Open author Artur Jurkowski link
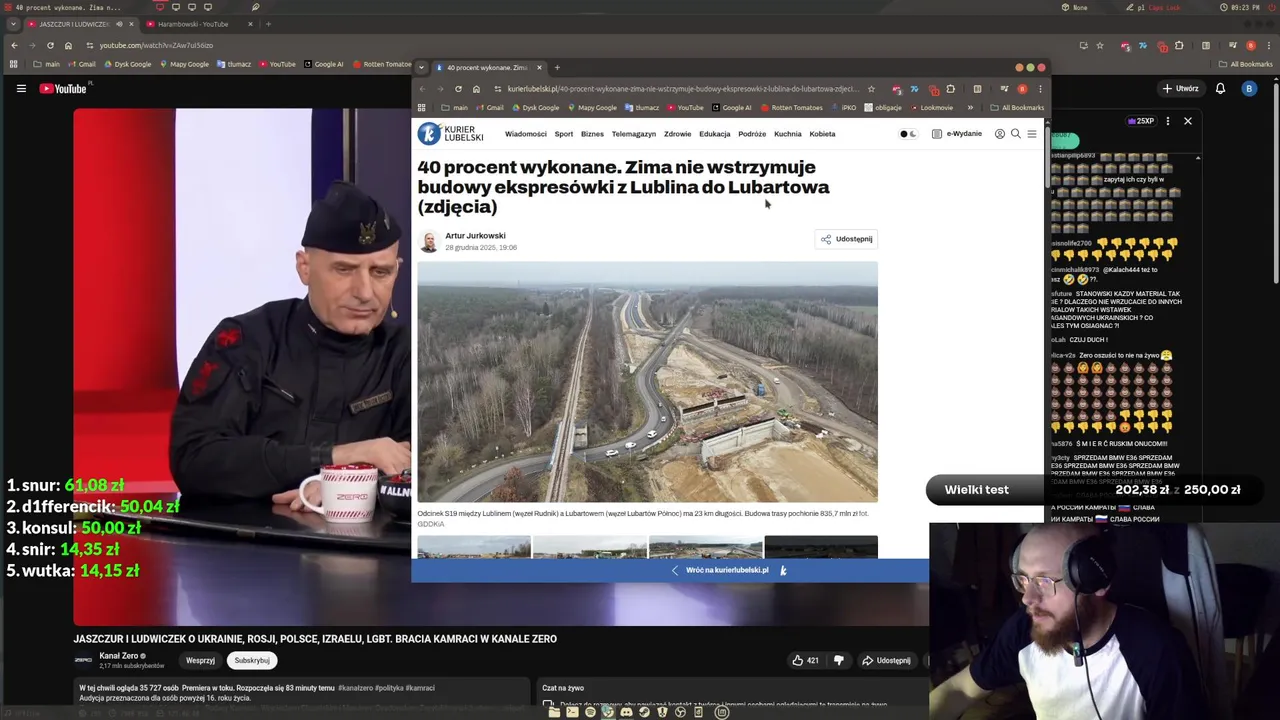The image size is (1280, 720). pyautogui.click(x=475, y=236)
